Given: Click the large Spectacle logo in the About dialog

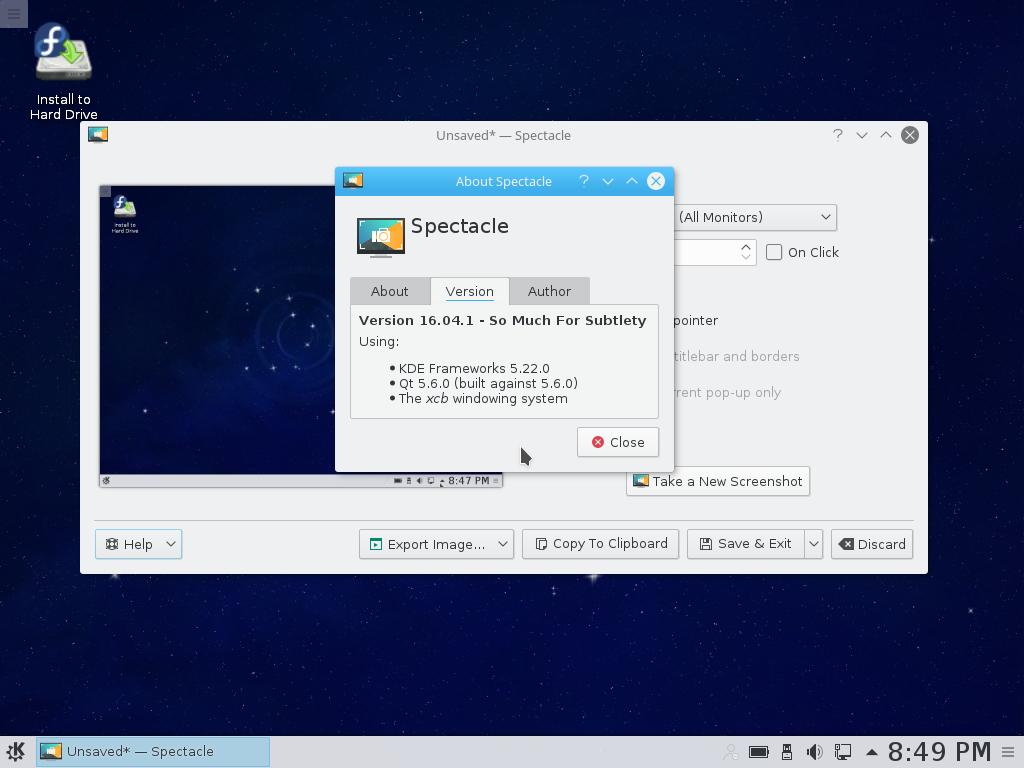Looking at the screenshot, I should pyautogui.click(x=381, y=237).
